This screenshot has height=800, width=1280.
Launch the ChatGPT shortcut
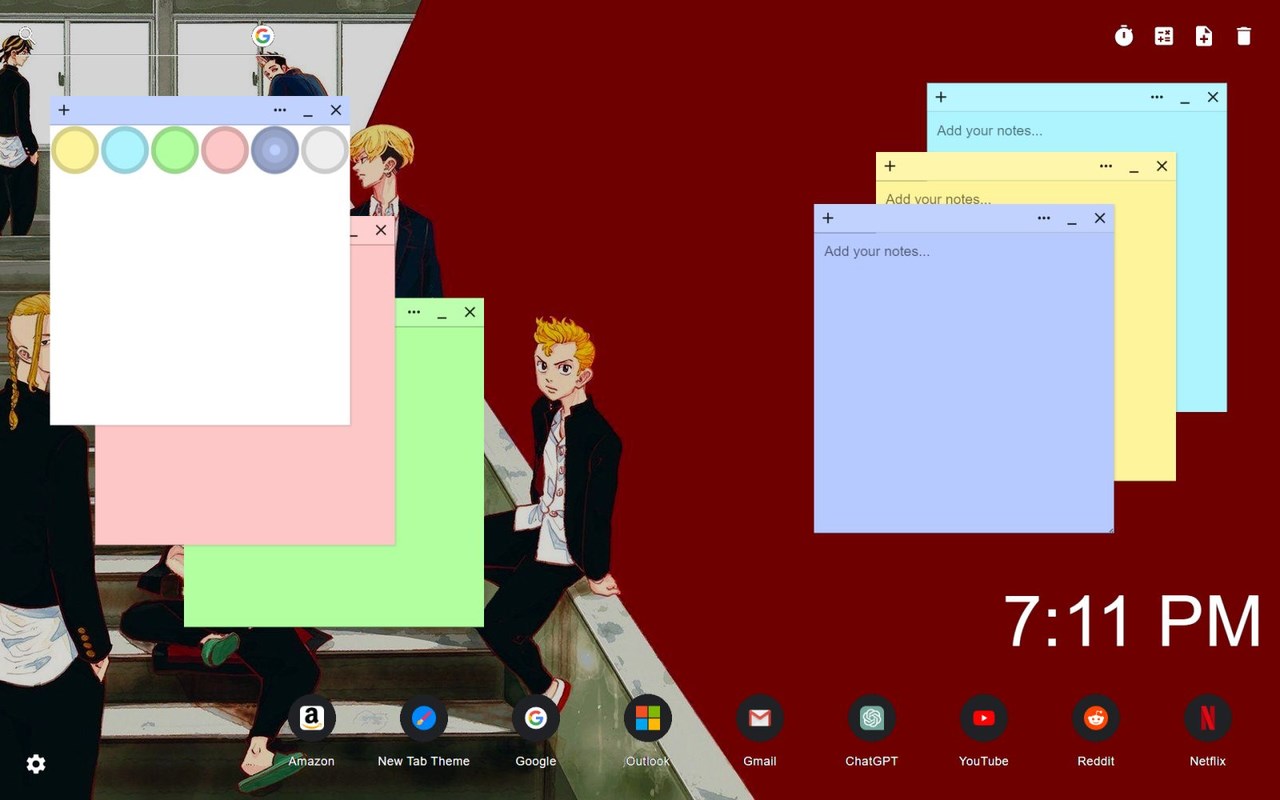click(872, 718)
